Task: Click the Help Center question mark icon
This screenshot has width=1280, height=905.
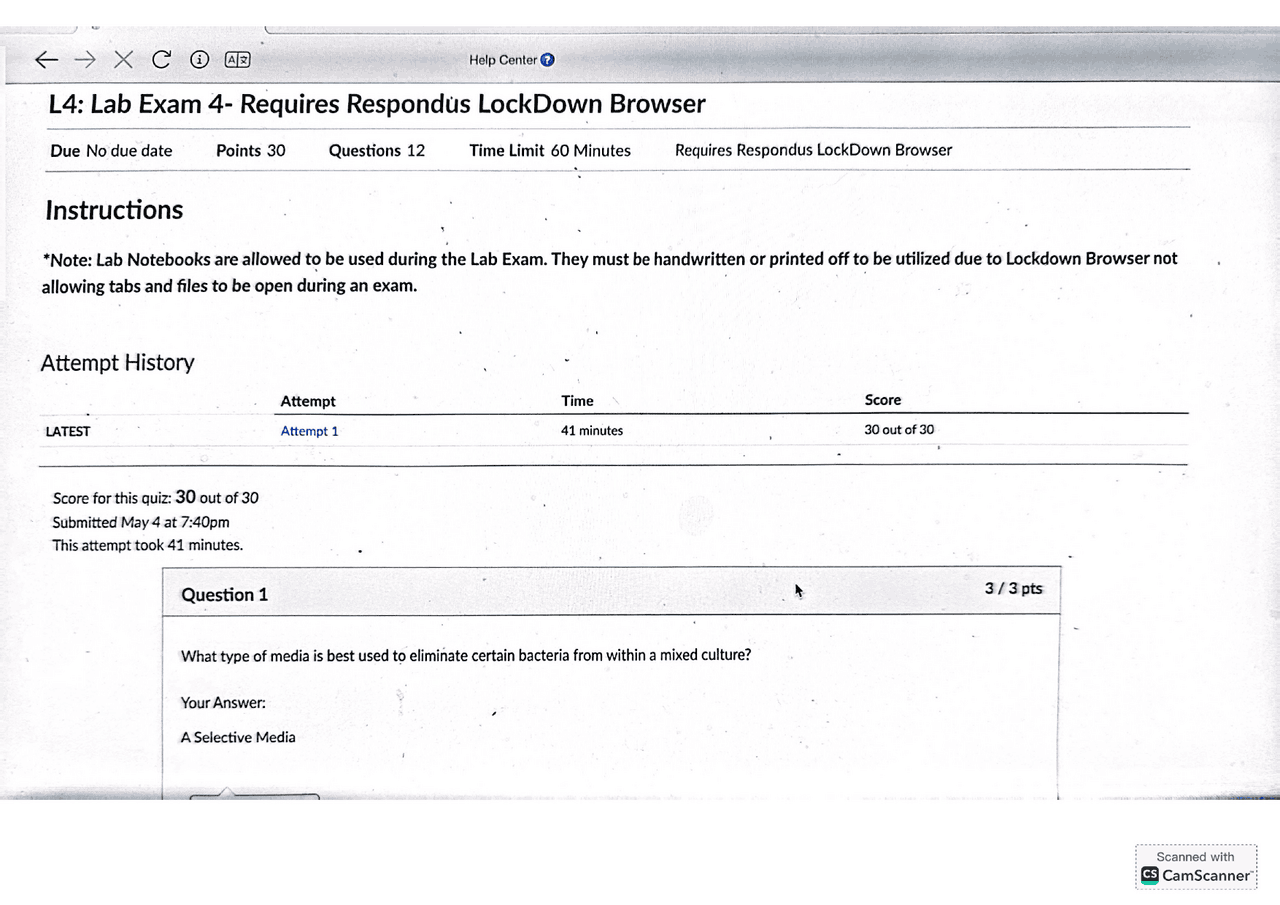Action: coord(547,60)
